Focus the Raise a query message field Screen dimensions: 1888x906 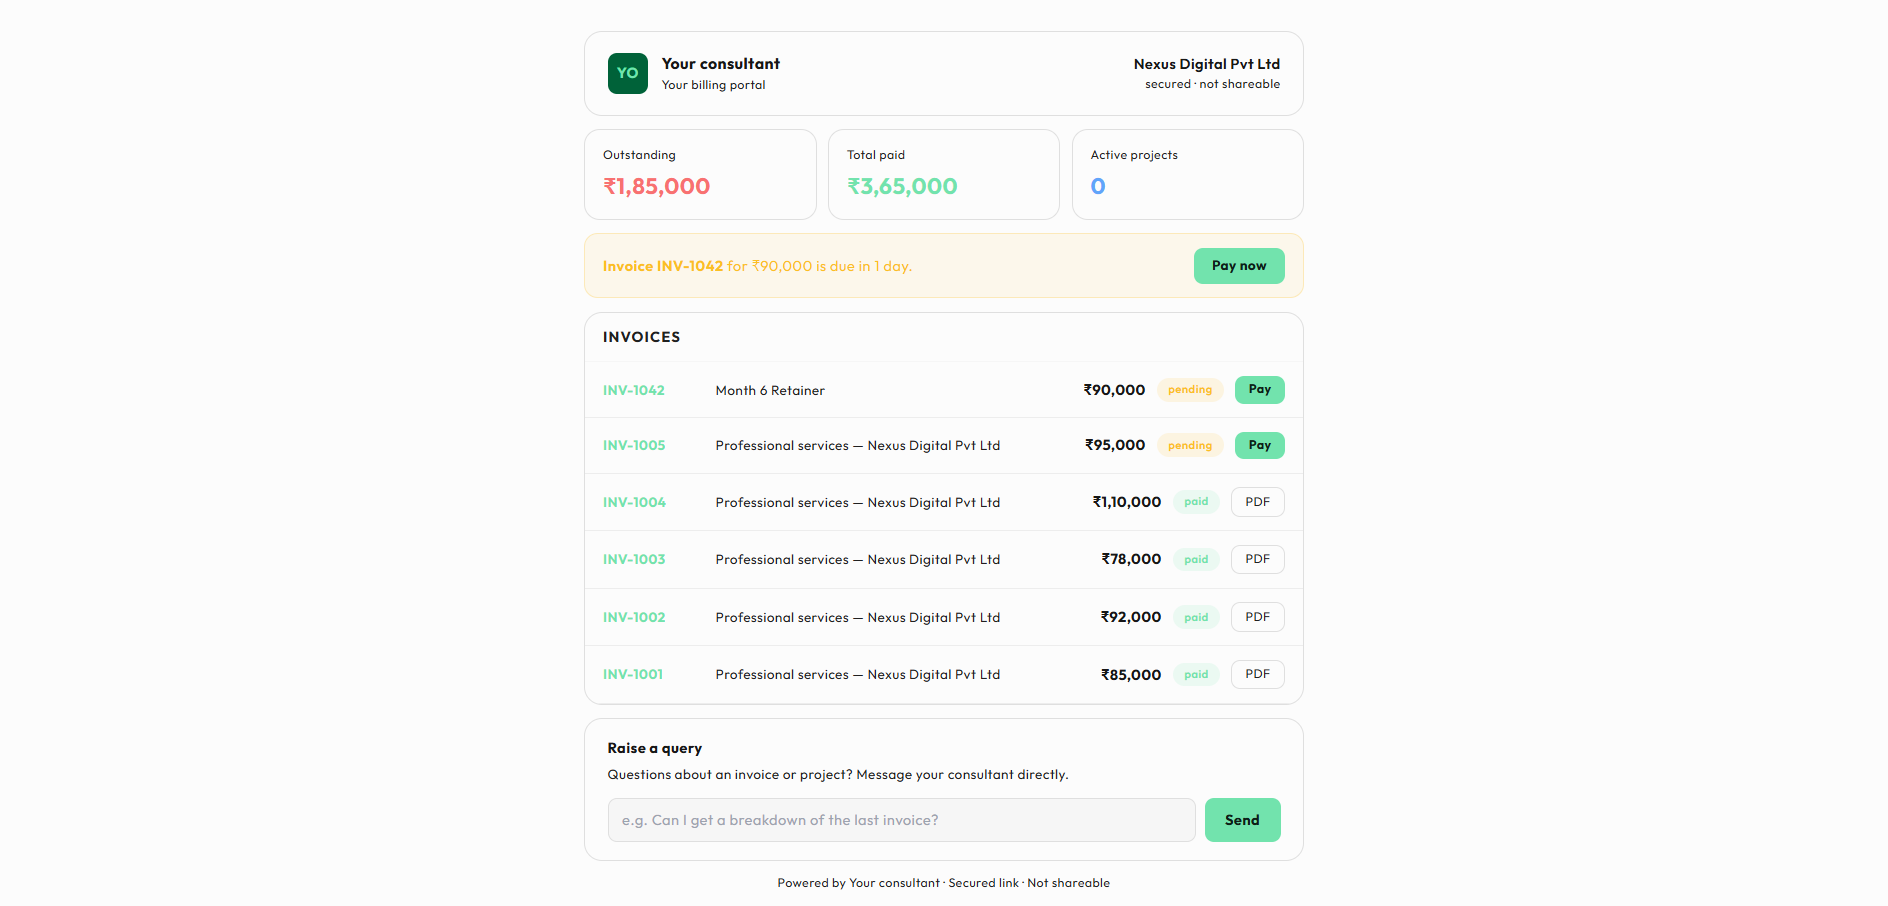[901, 820]
